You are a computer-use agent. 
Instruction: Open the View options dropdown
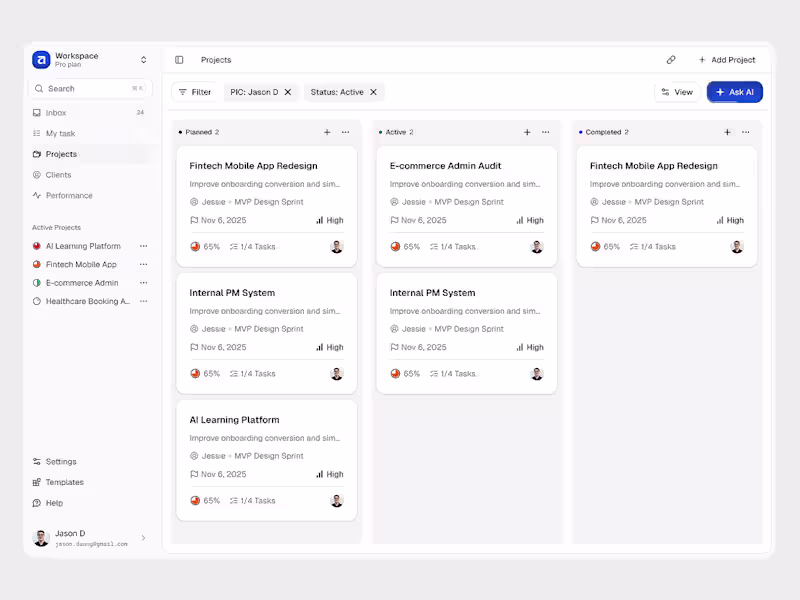[677, 91]
